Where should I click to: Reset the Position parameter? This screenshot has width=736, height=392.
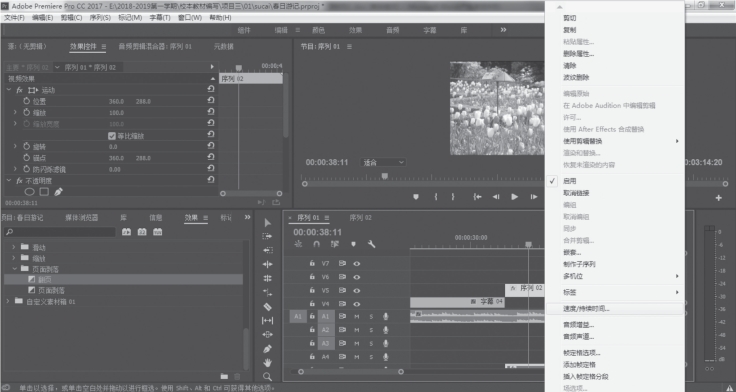211,100
